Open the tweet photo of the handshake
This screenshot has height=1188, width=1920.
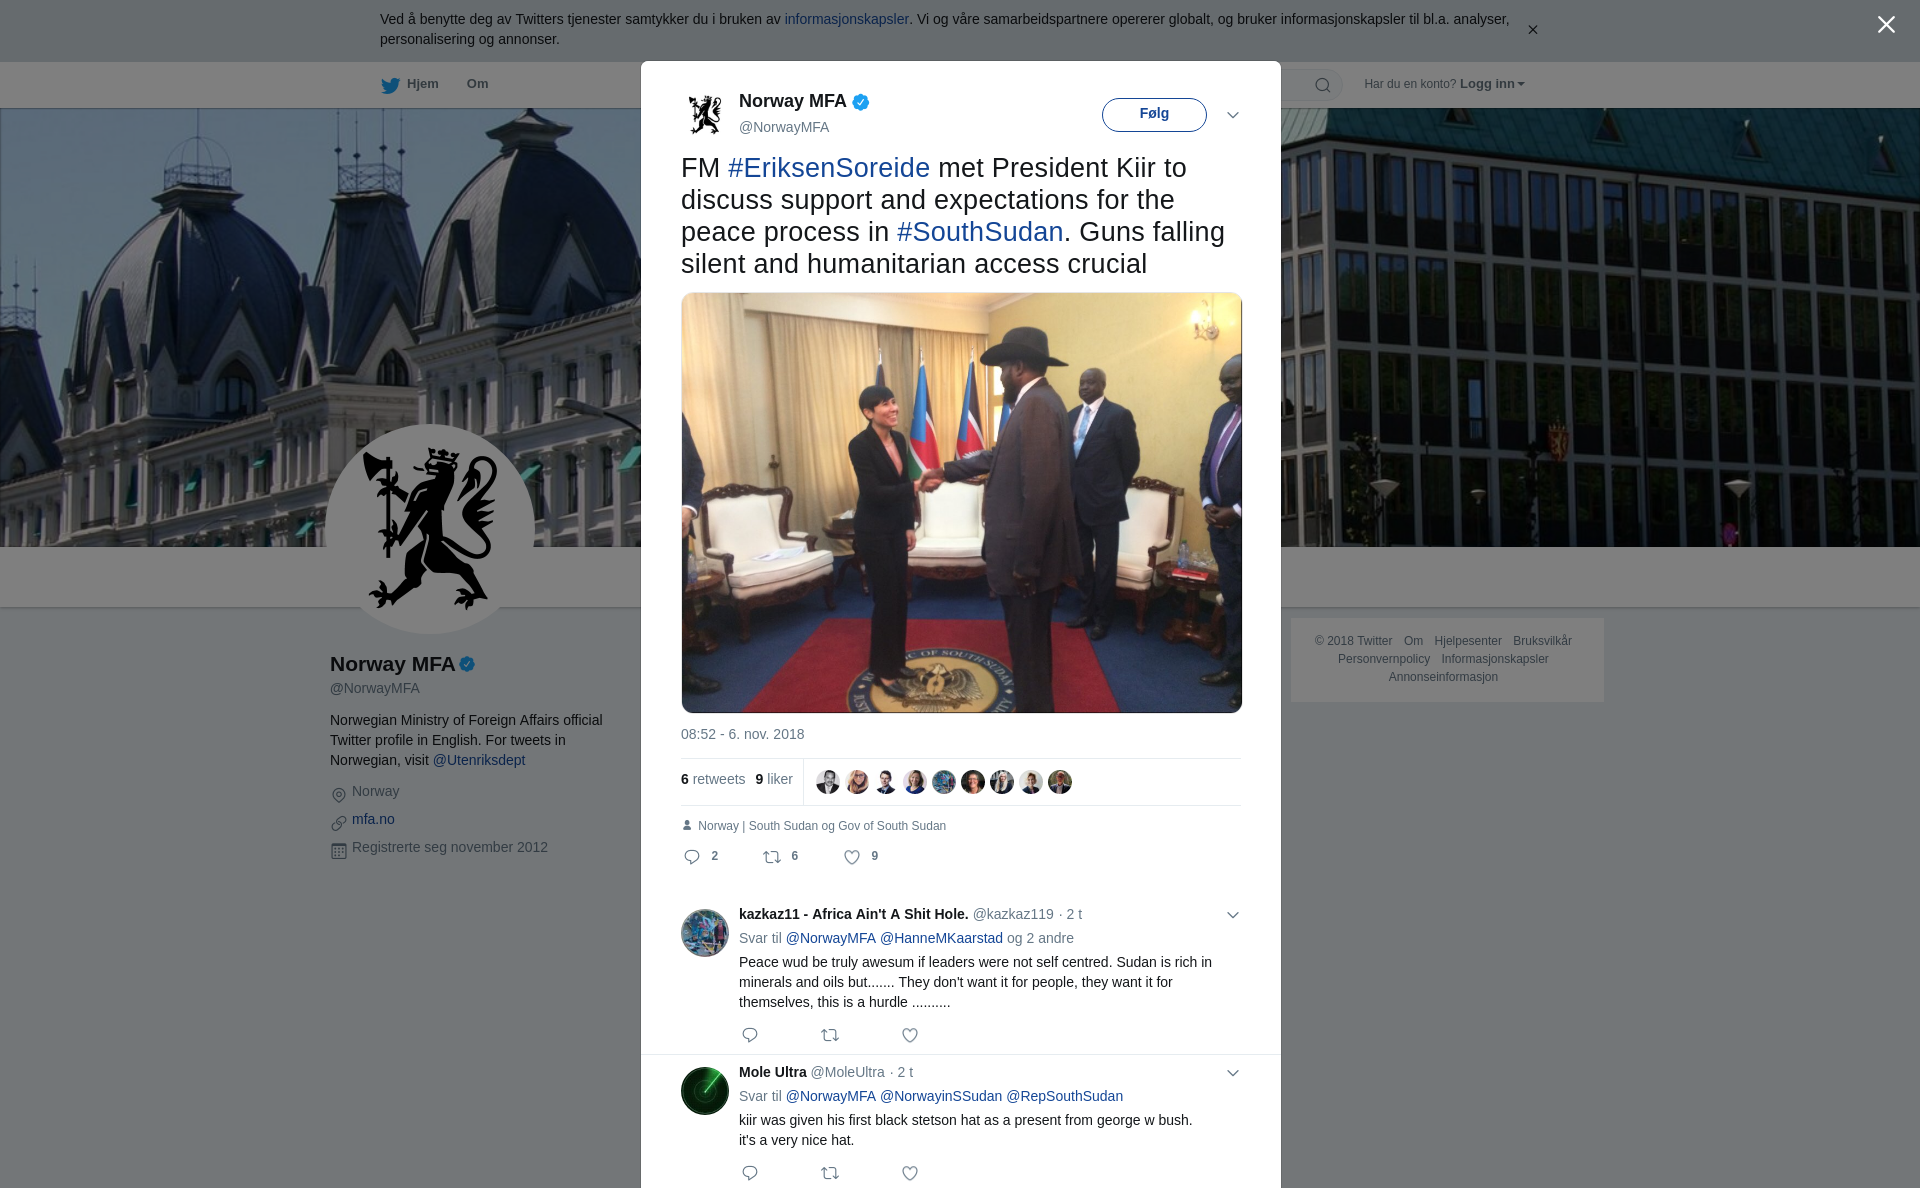click(961, 503)
